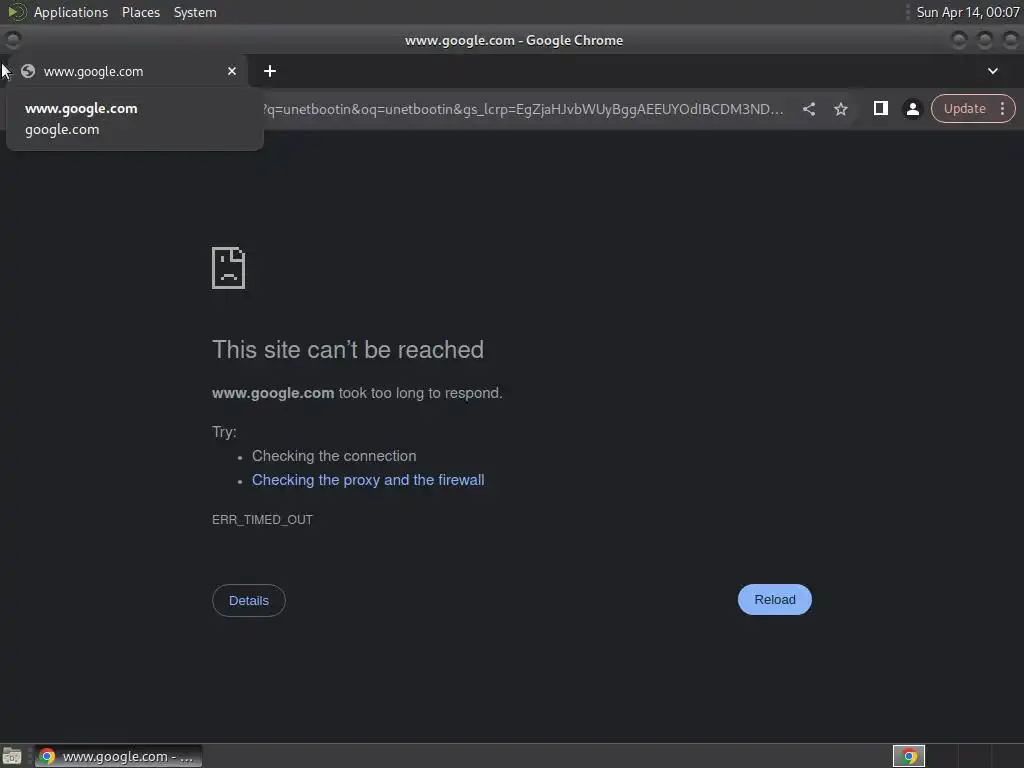Expand the tab search chevron
Image resolution: width=1024 pixels, height=768 pixels.
(x=993, y=71)
